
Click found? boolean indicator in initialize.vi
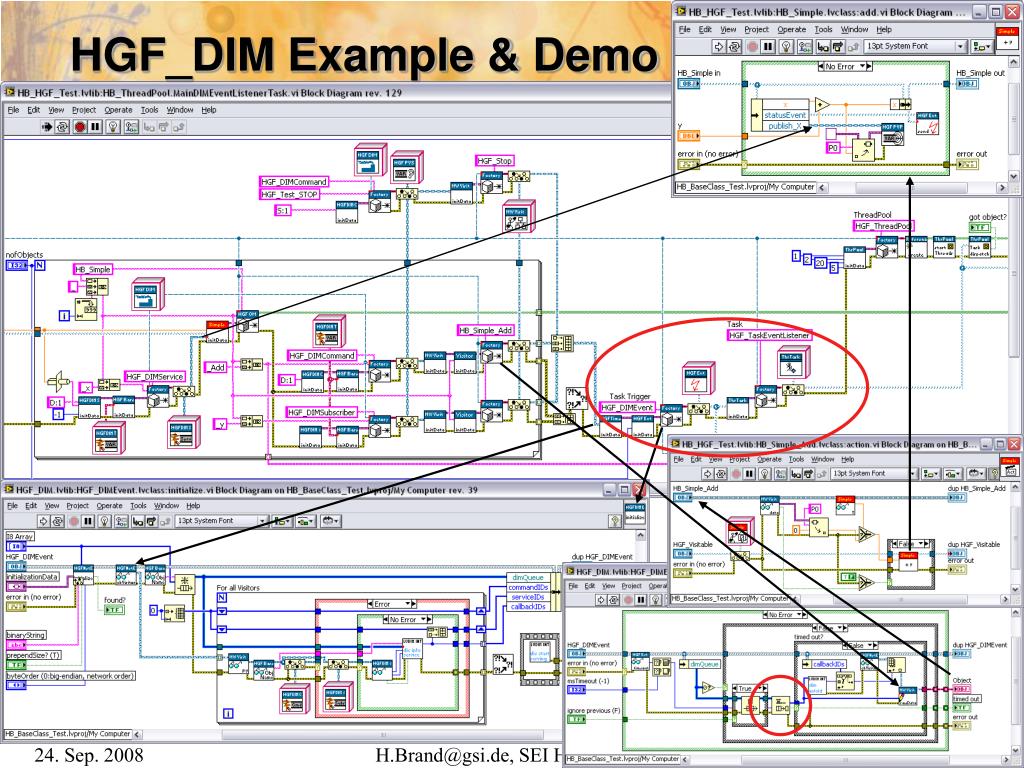click(114, 609)
